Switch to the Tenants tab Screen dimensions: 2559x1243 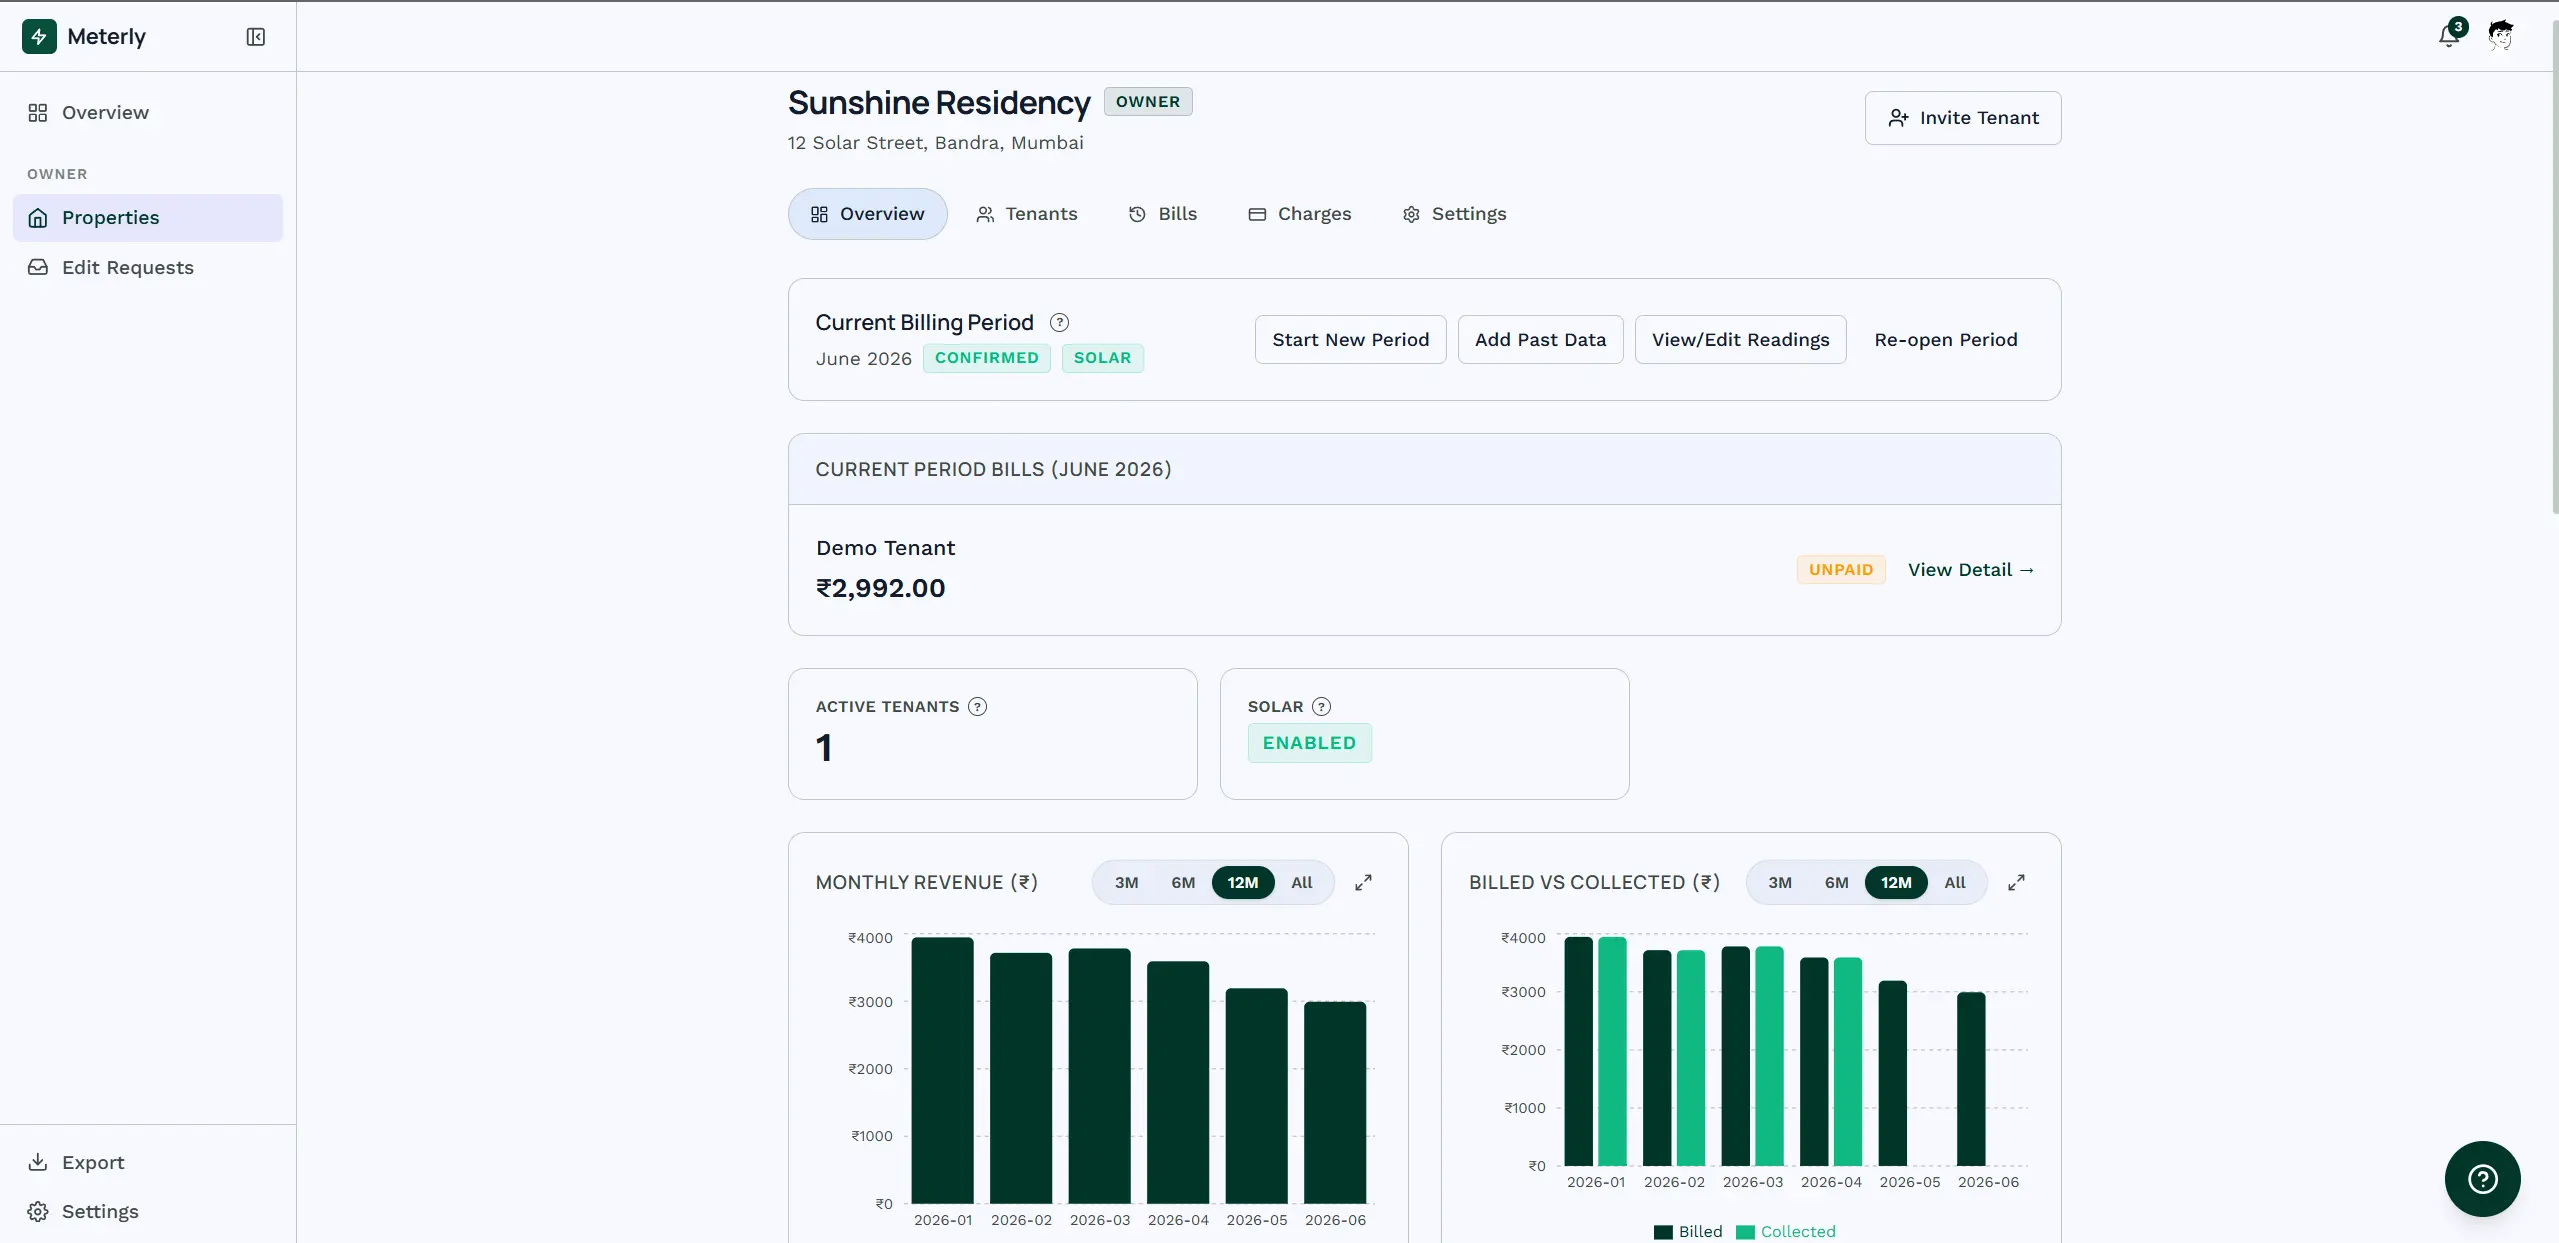point(1027,214)
